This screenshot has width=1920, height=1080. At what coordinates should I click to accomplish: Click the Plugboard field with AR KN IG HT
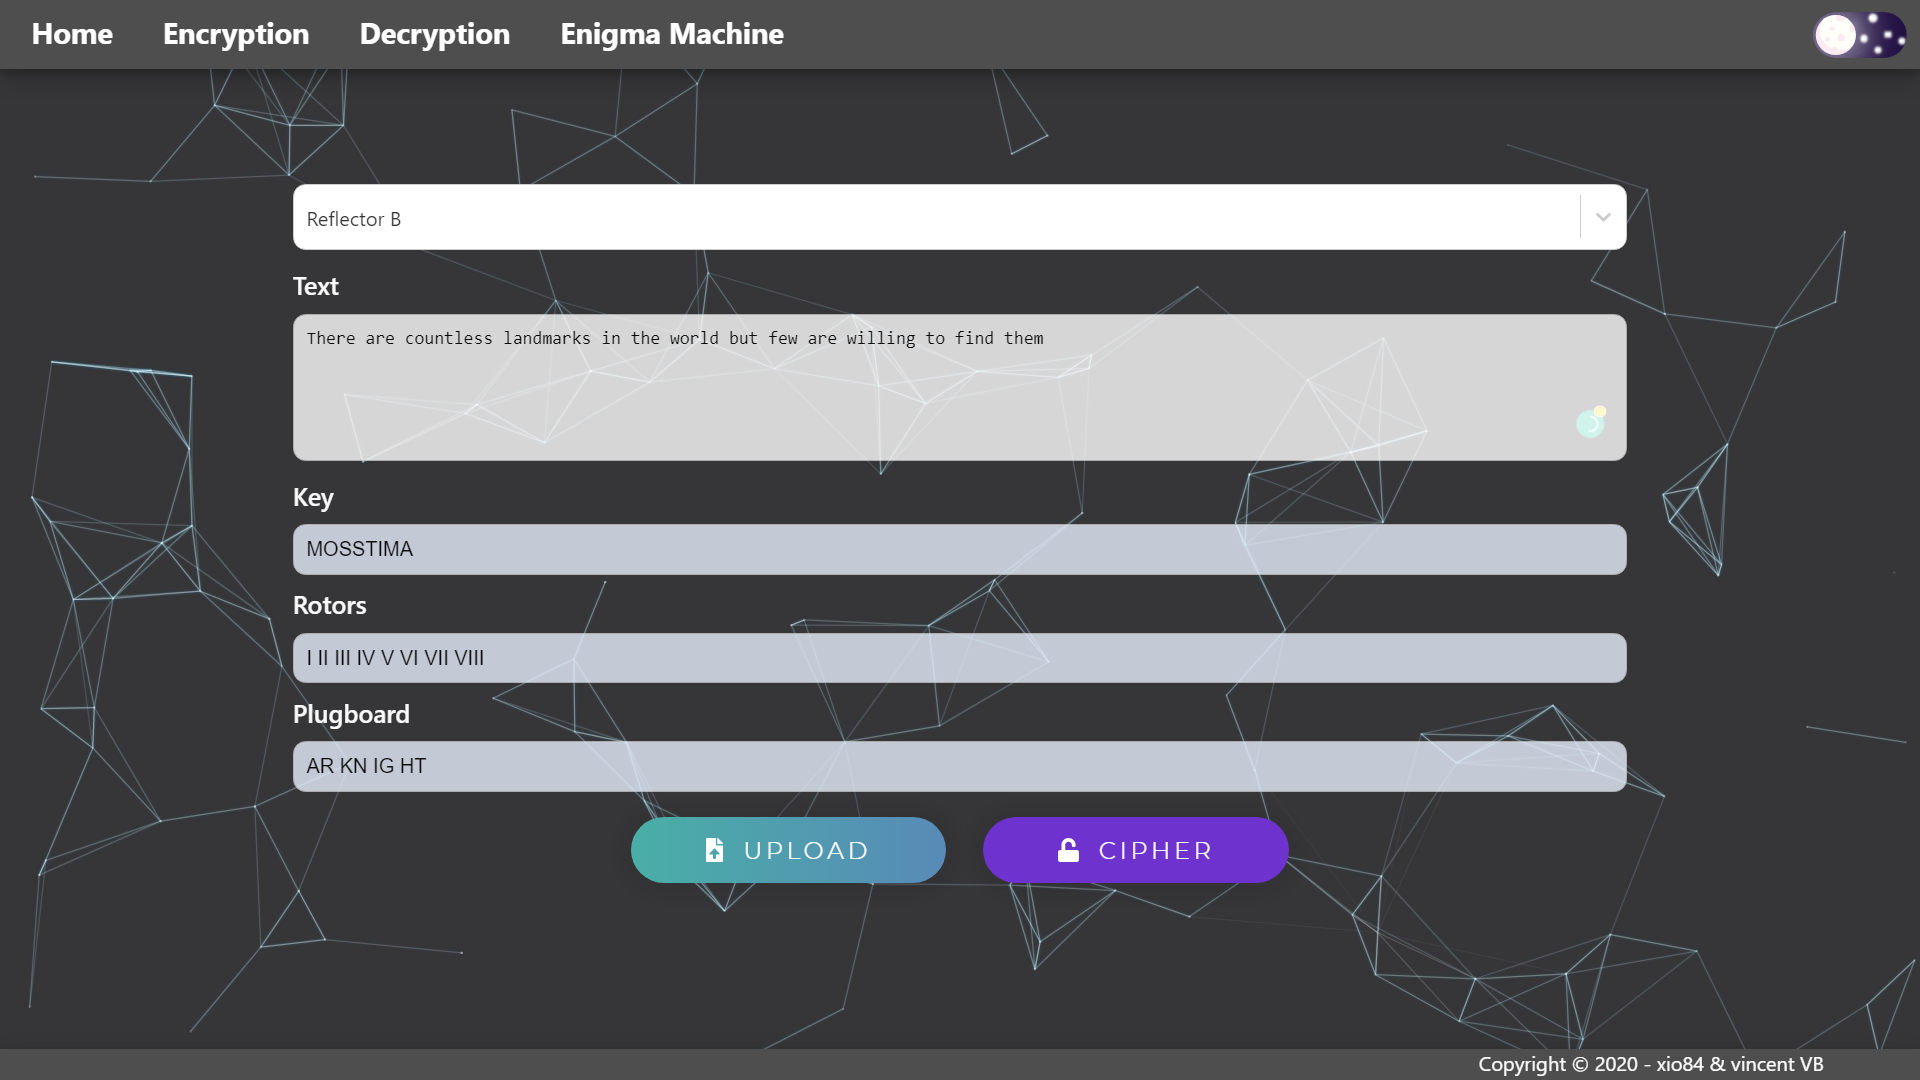click(x=958, y=766)
